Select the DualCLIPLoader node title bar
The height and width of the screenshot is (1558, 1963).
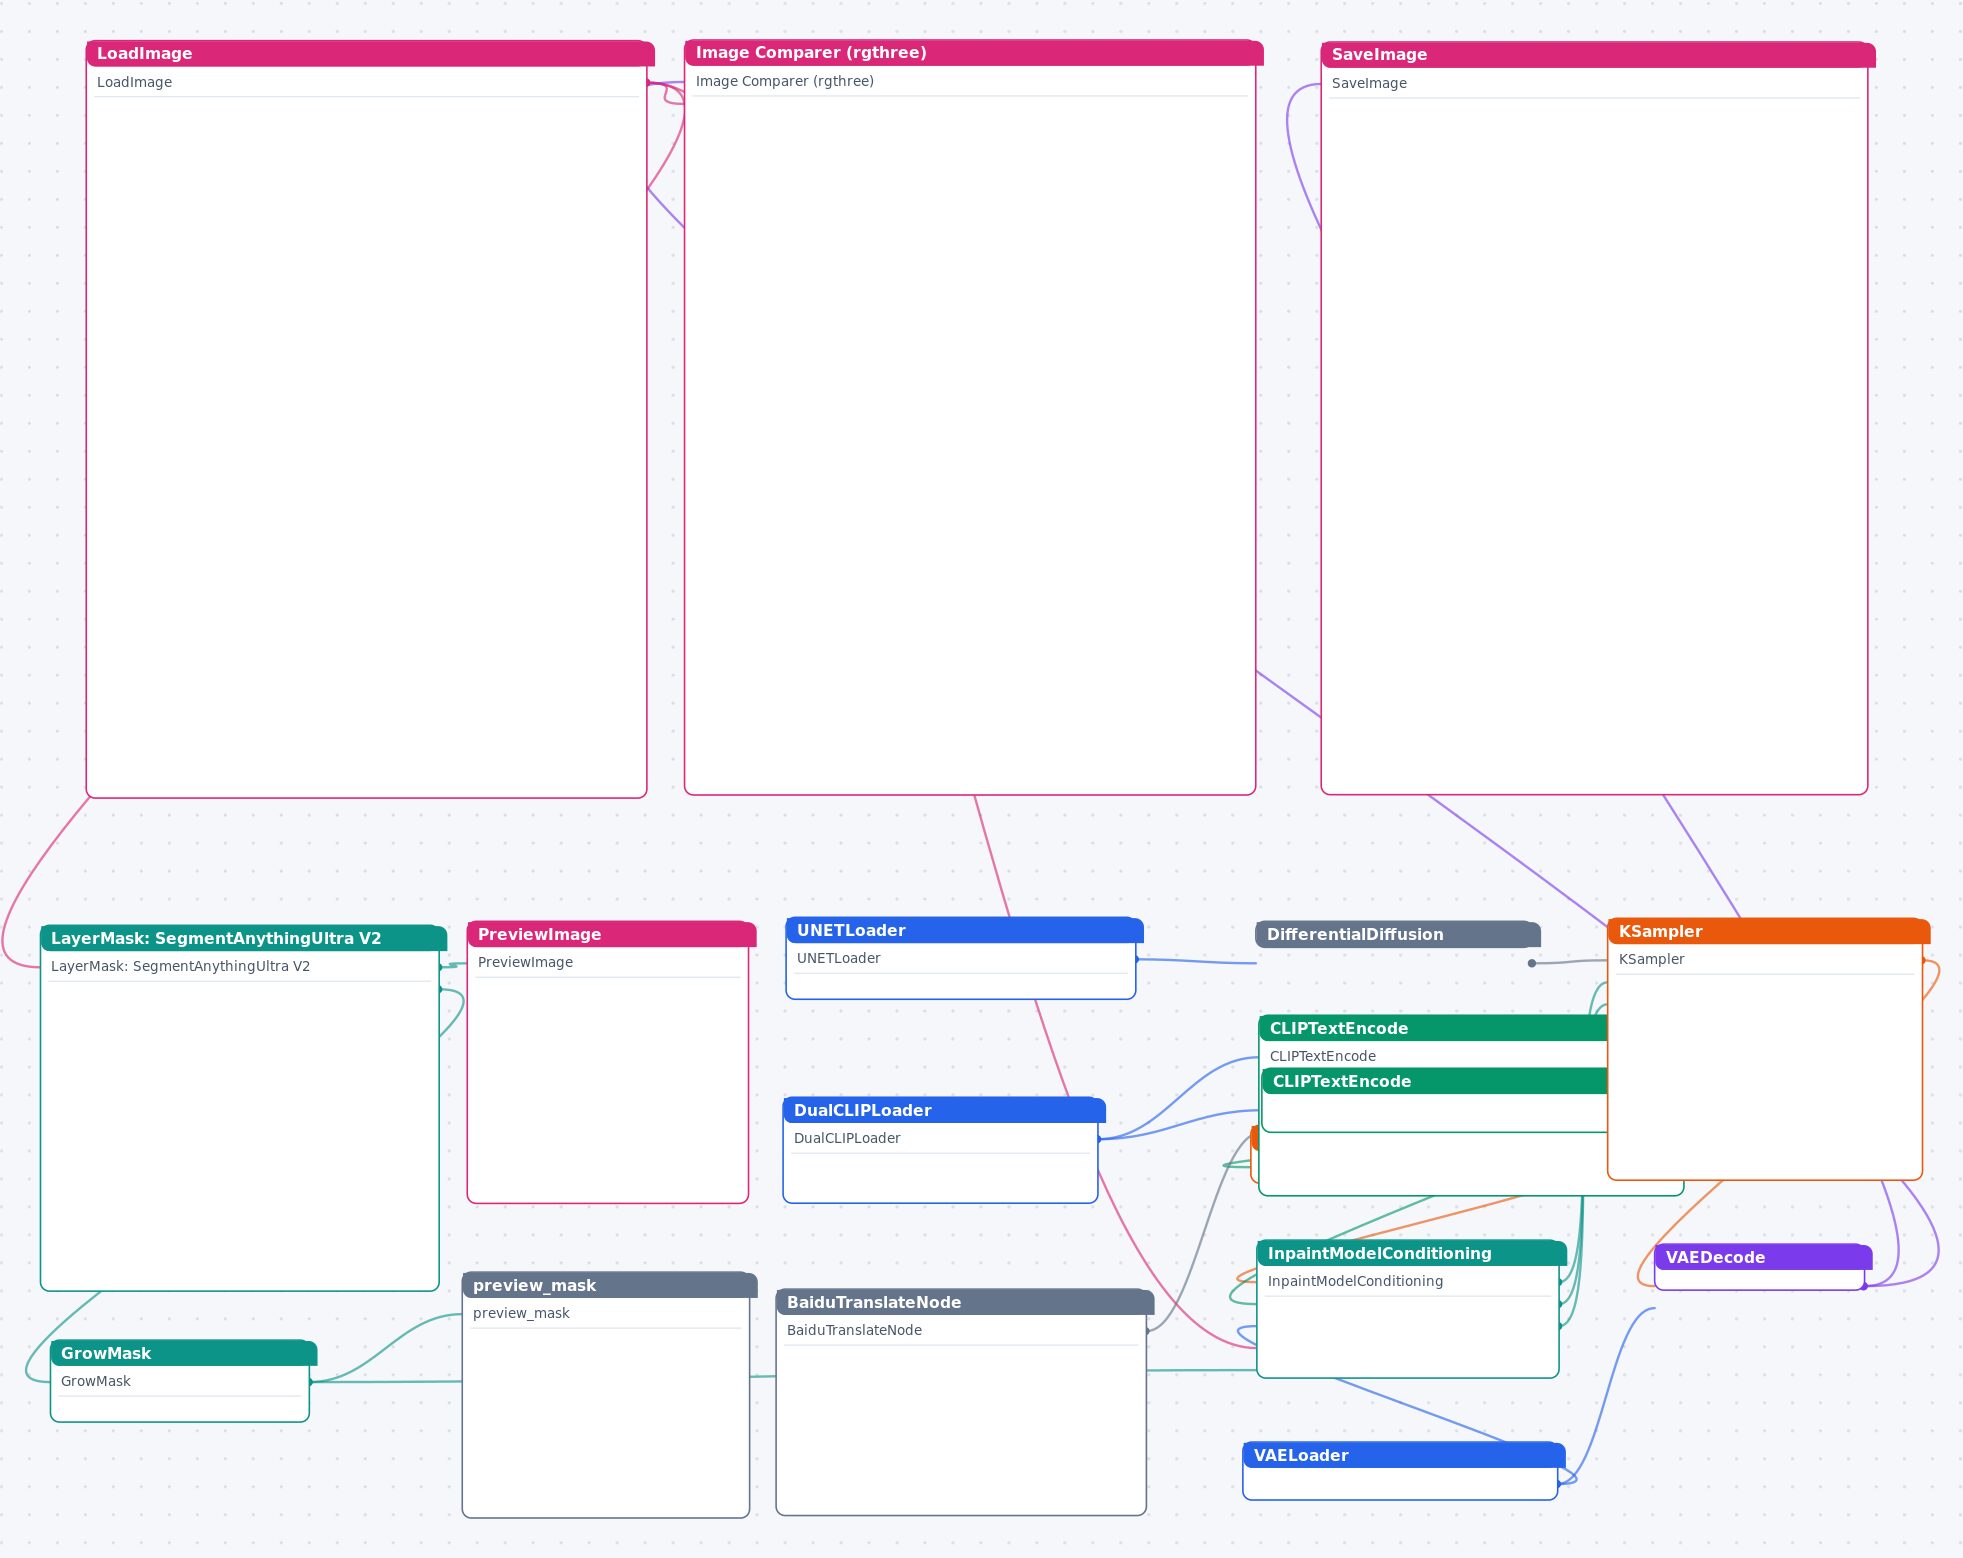(x=944, y=1110)
